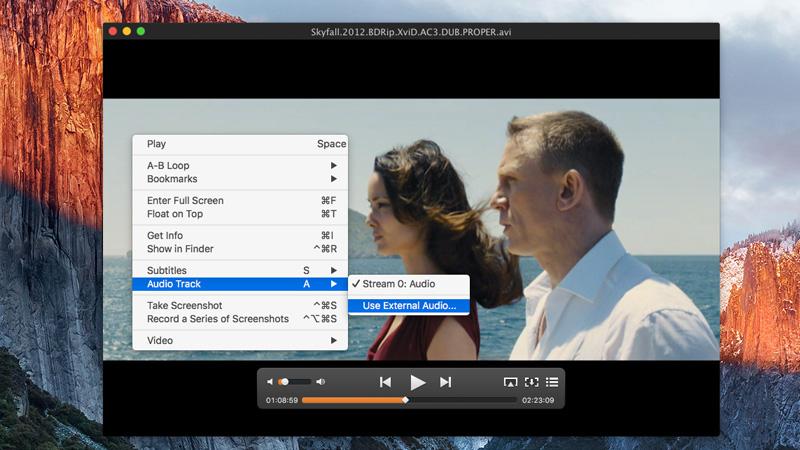Open the A-B Loop submenu
This screenshot has width=800, height=450.
coord(240,165)
